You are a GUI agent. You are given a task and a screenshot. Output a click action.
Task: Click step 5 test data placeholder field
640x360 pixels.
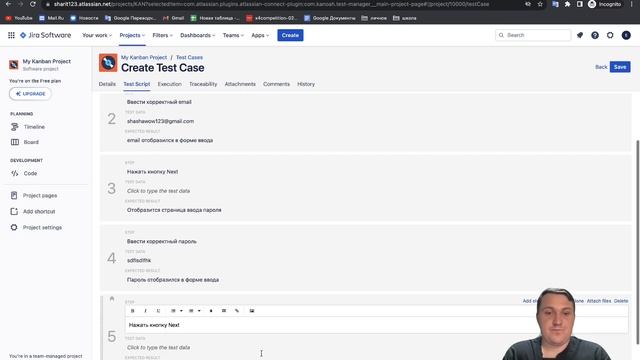click(158, 348)
